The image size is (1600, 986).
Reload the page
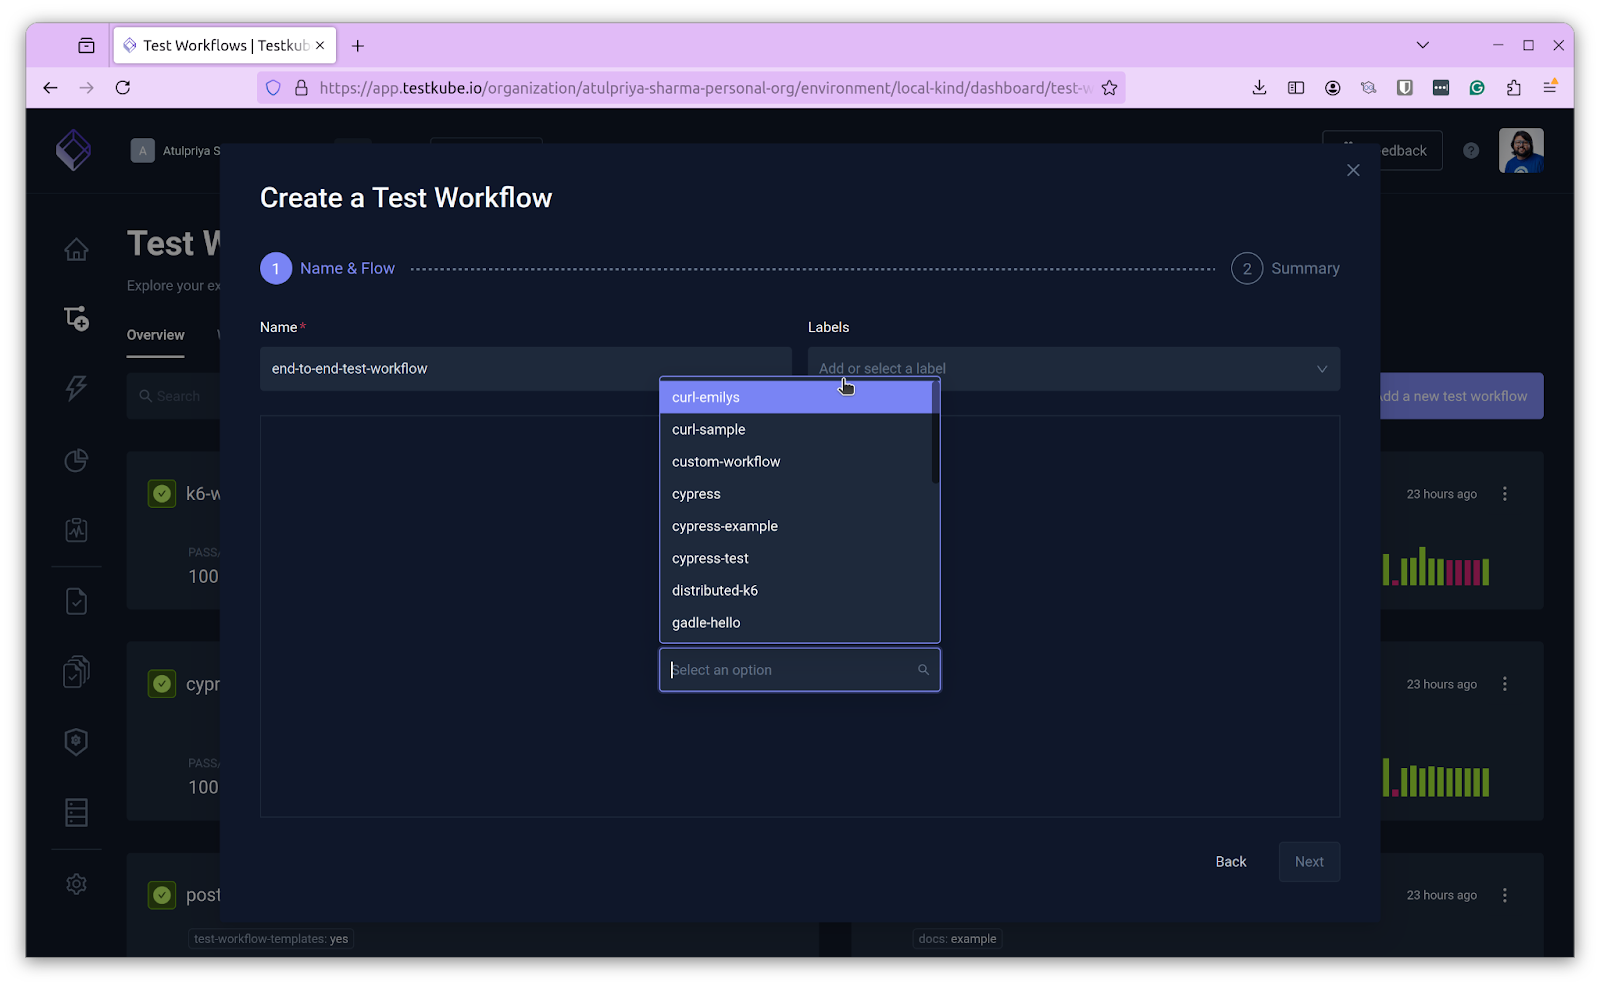[123, 88]
